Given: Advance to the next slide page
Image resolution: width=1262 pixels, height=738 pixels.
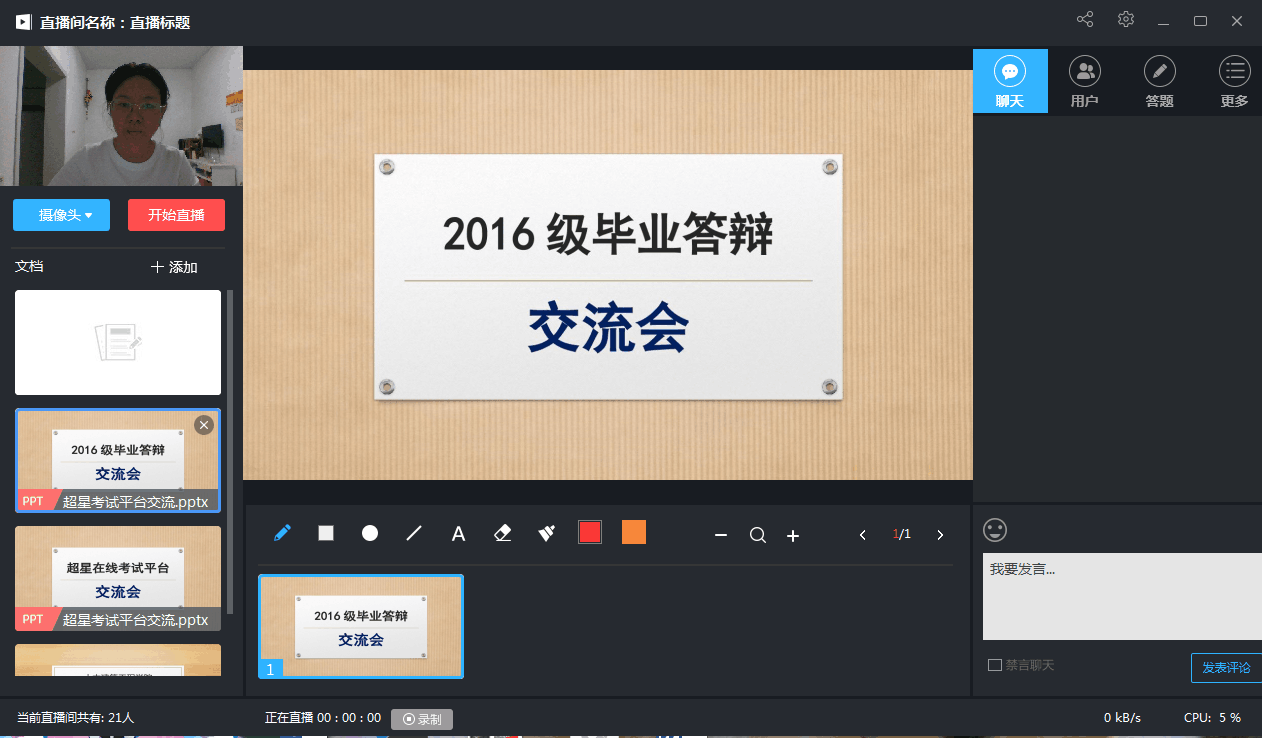Looking at the screenshot, I should pyautogui.click(x=939, y=535).
